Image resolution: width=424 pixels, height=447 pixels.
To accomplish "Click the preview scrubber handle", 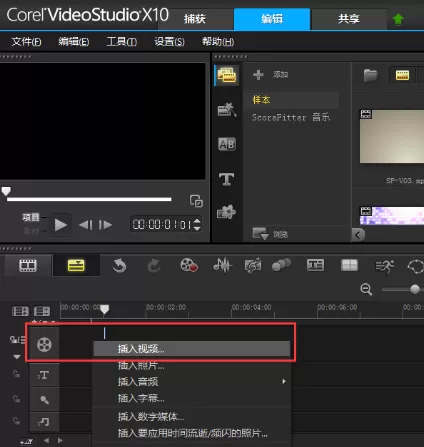I will [6, 191].
